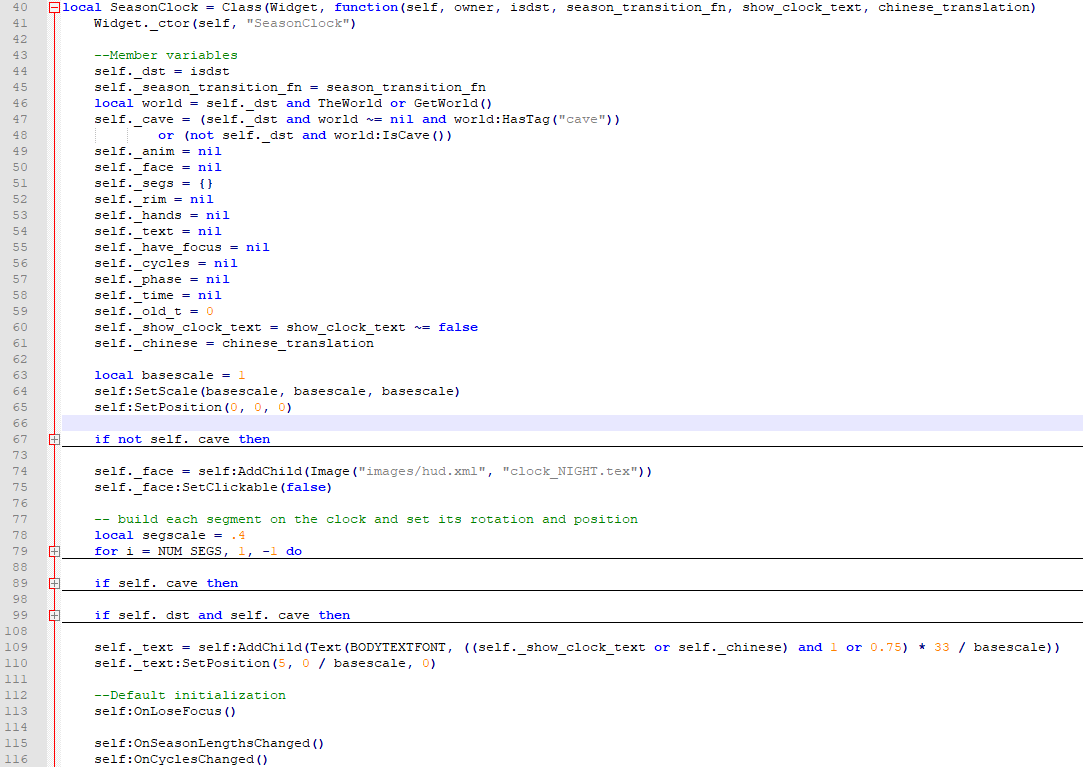Click the "--Default initialization" comment
The image size is (1083, 767).
(x=190, y=695)
